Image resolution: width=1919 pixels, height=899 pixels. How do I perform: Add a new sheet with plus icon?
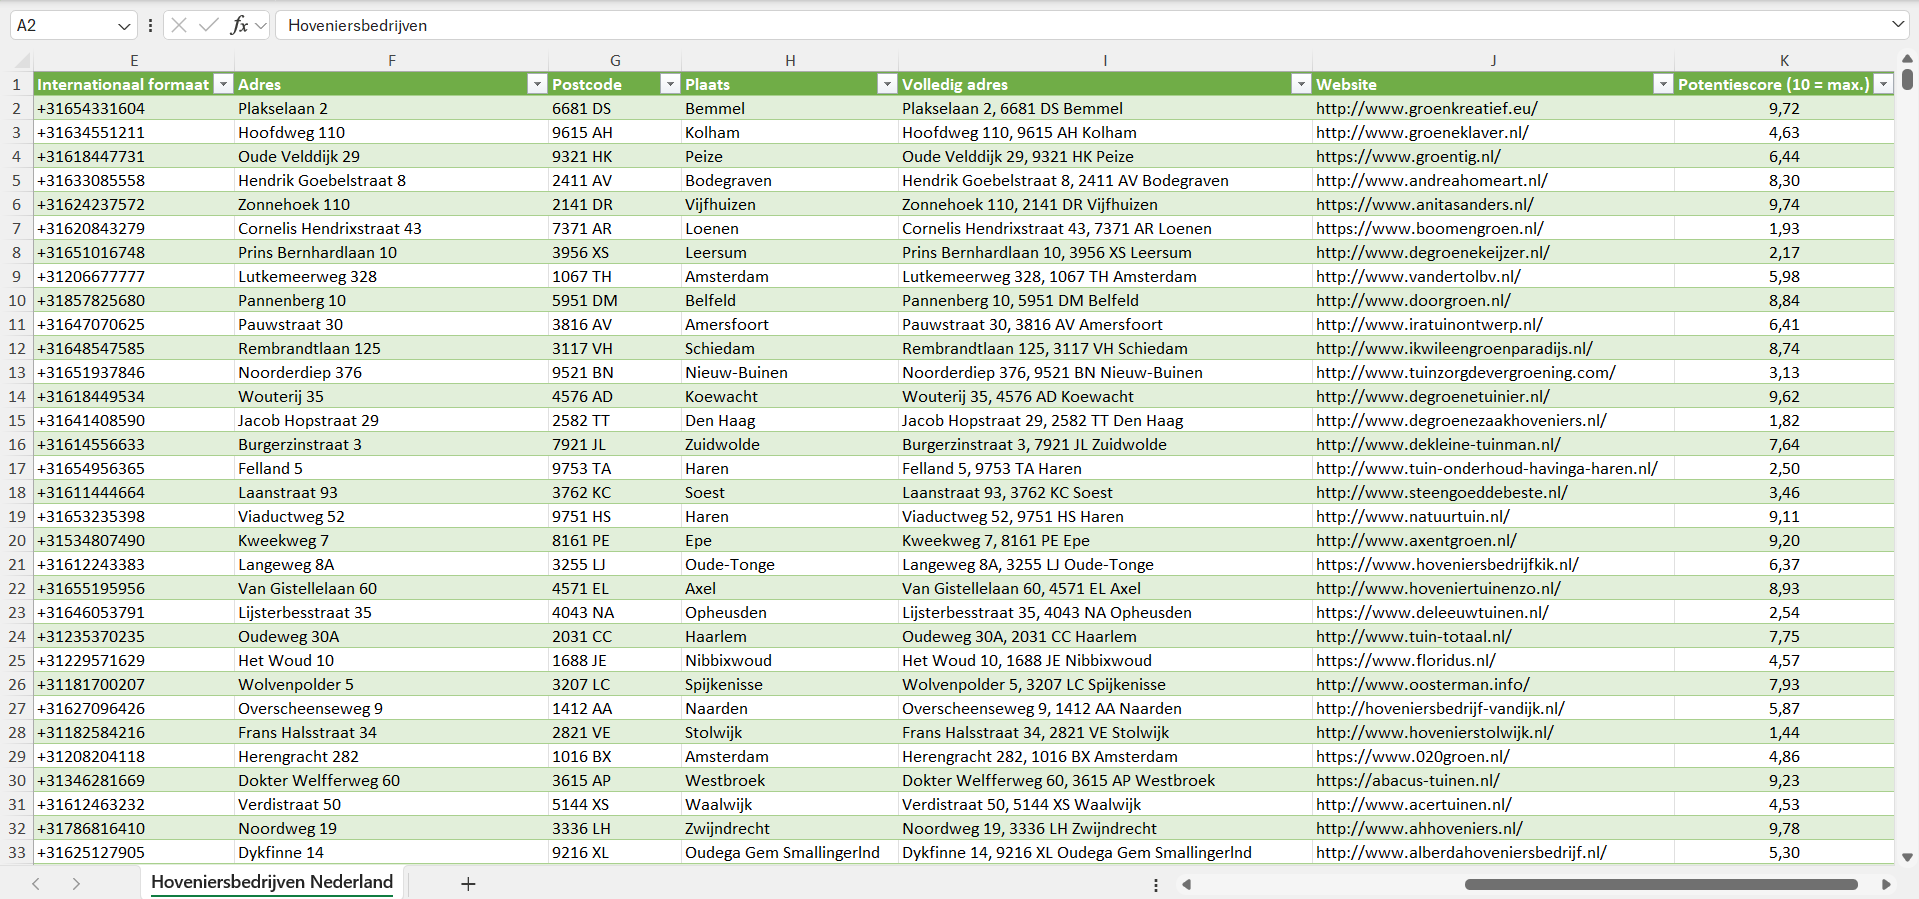coord(468,884)
